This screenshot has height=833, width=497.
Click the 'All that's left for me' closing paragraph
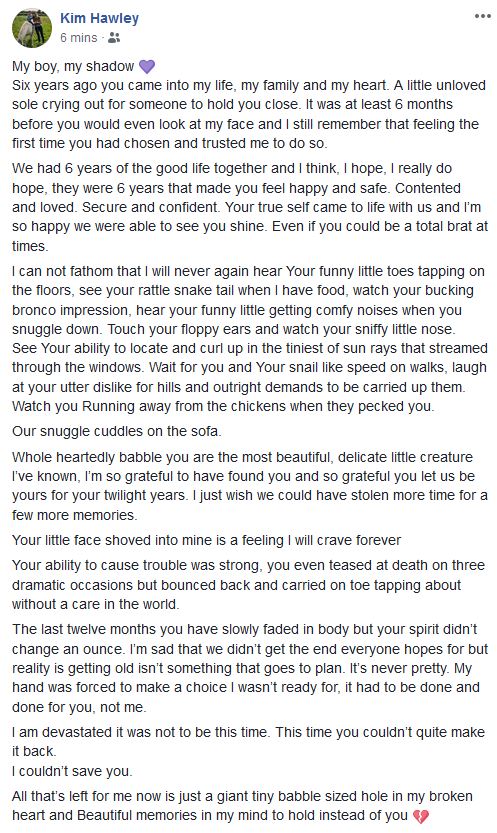tap(242, 806)
